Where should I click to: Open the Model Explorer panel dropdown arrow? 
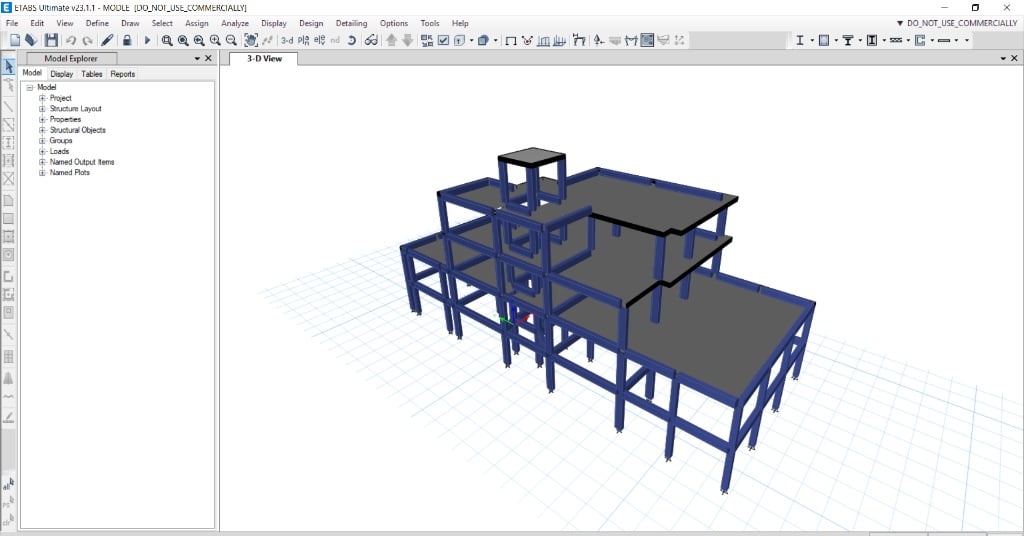tap(197, 59)
